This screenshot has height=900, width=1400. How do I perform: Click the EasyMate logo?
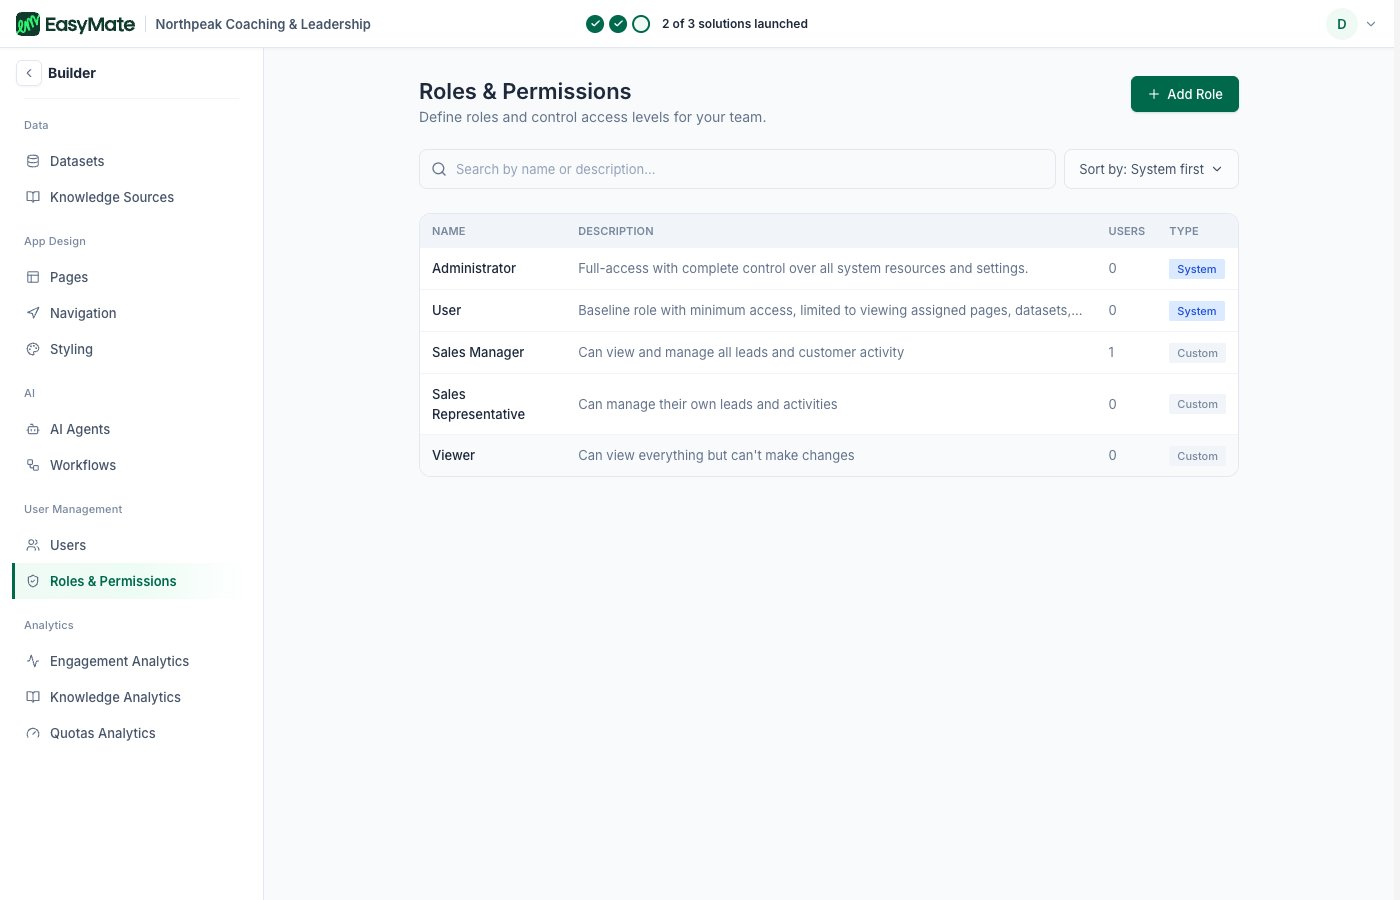(75, 24)
